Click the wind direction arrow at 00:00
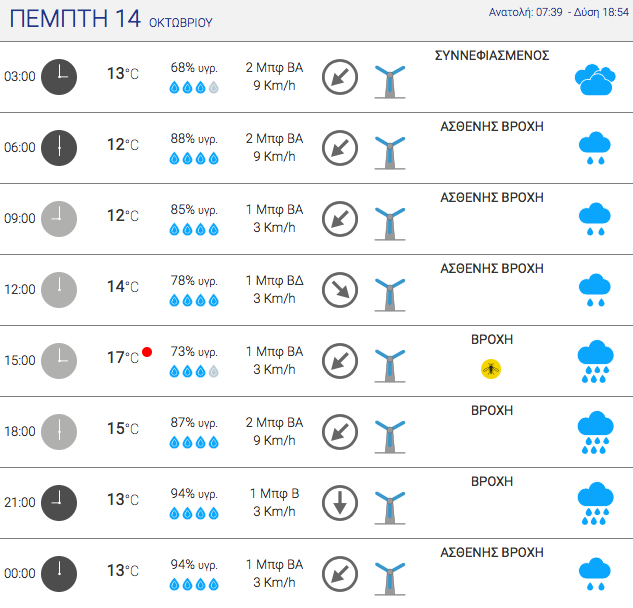This screenshot has width=633, height=608. tap(340, 574)
